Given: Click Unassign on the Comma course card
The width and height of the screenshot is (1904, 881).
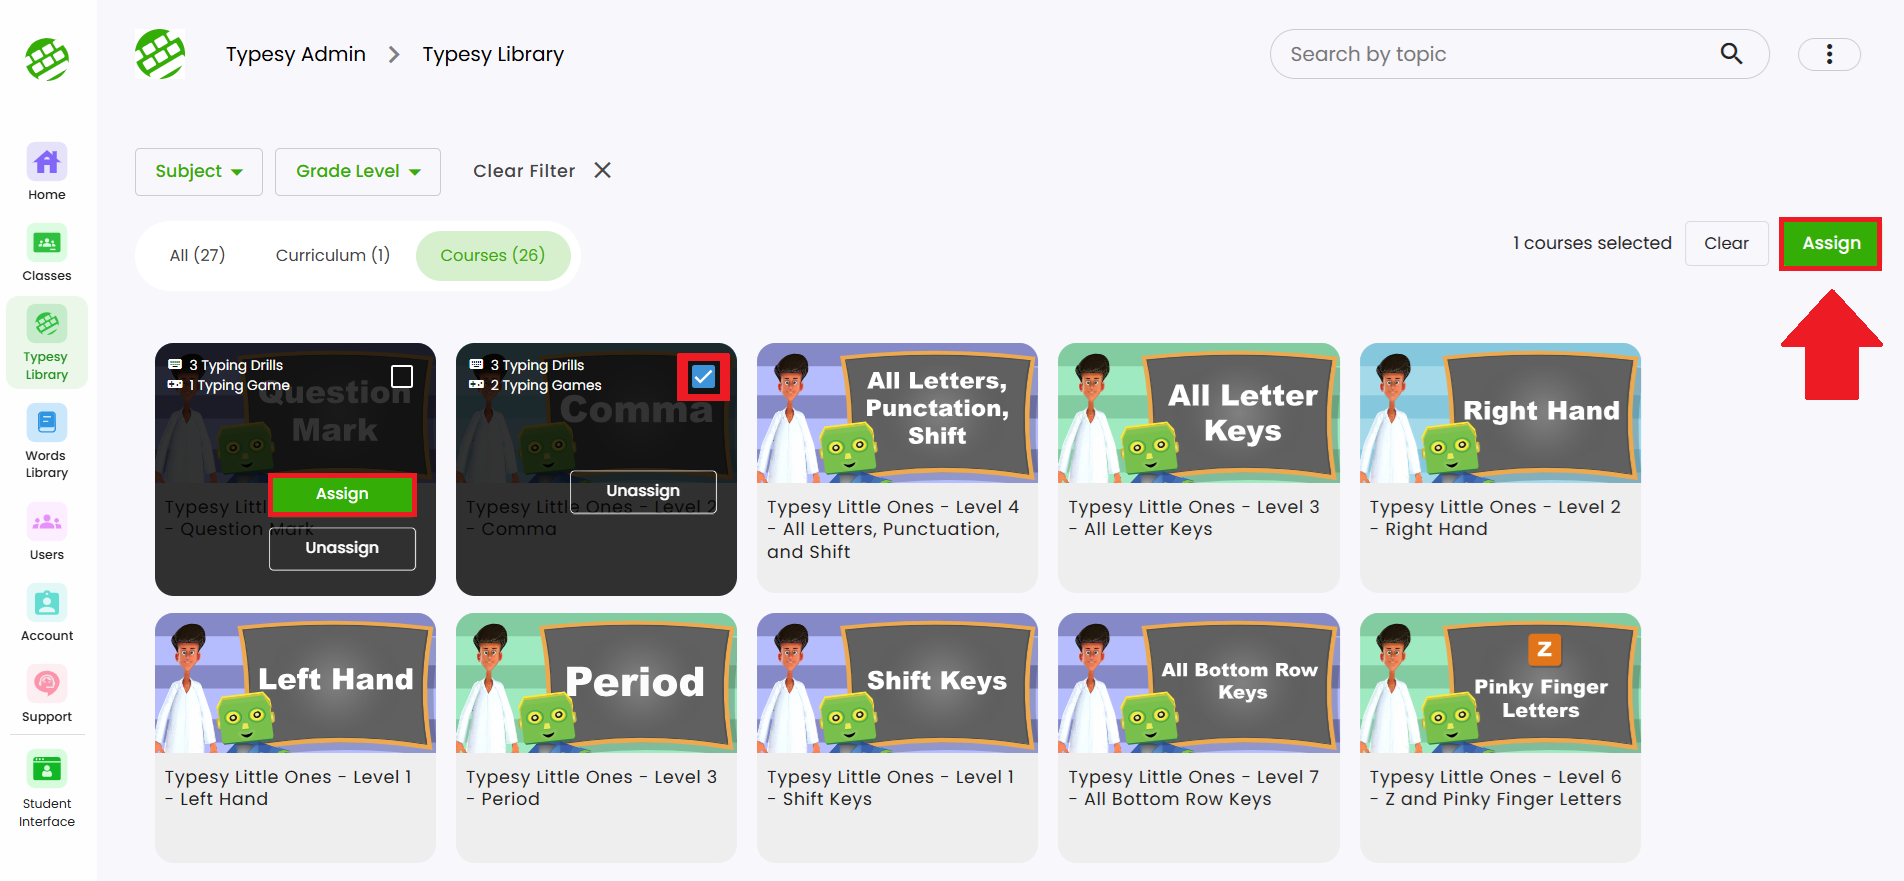Looking at the screenshot, I should tap(643, 491).
